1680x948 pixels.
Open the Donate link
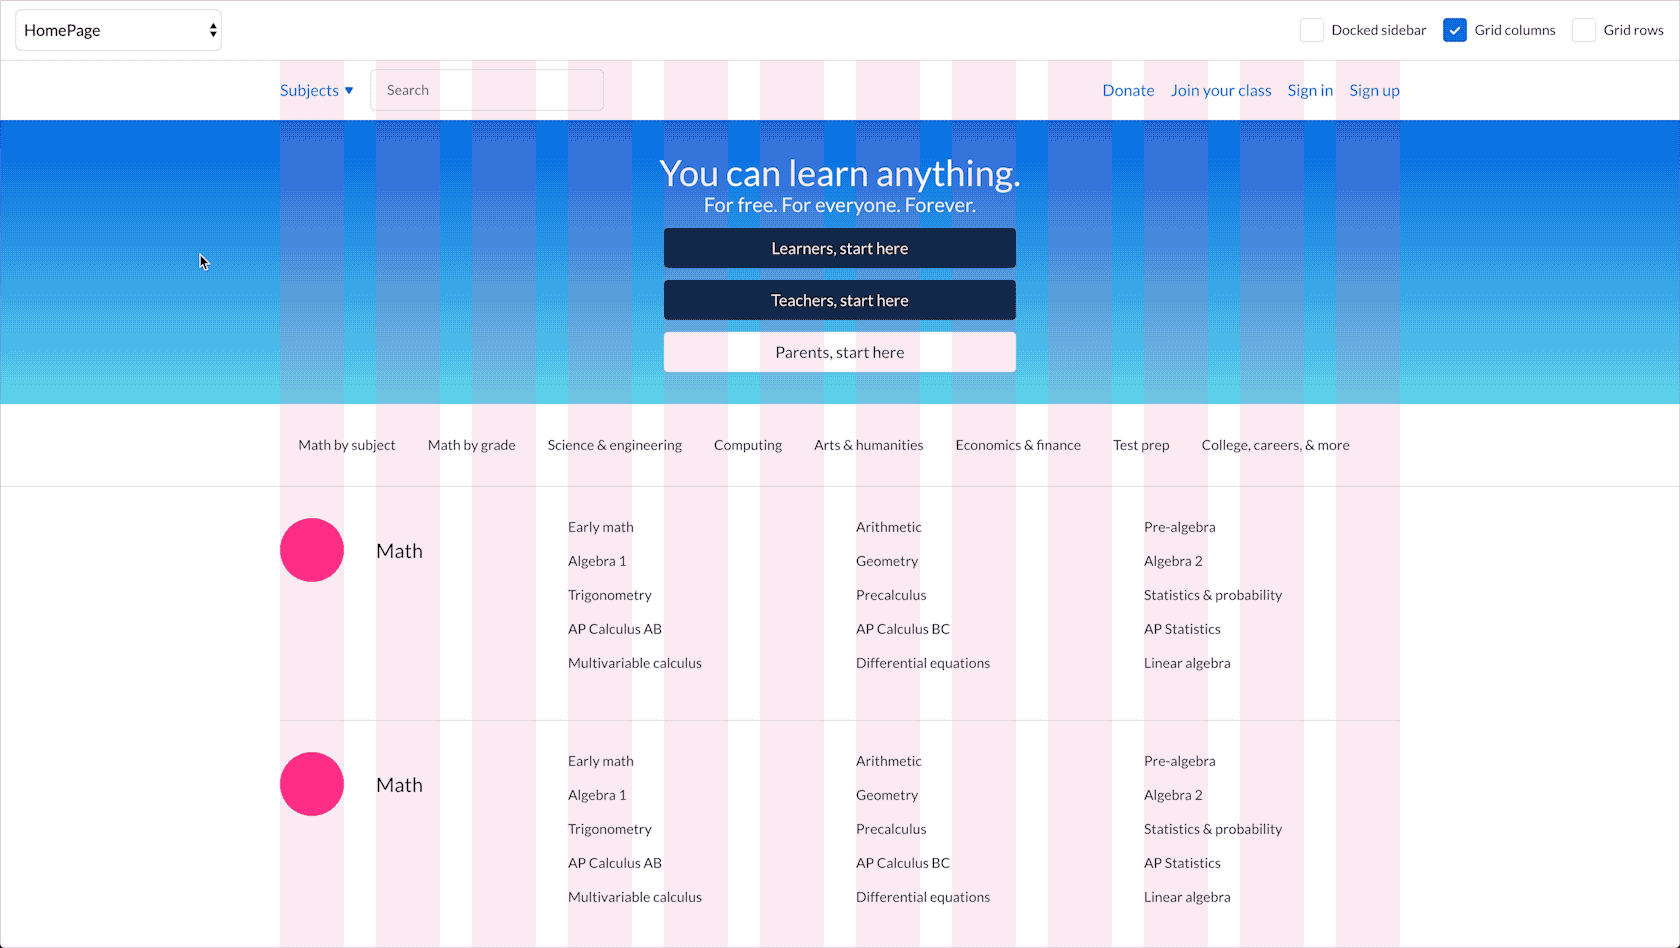tap(1128, 90)
